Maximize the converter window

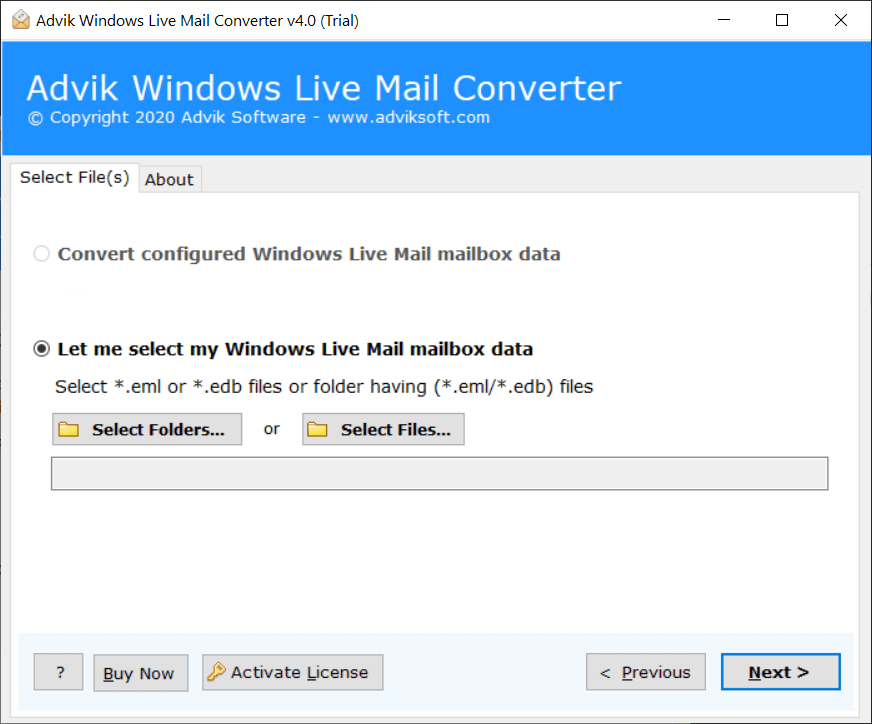pyautogui.click(x=782, y=20)
